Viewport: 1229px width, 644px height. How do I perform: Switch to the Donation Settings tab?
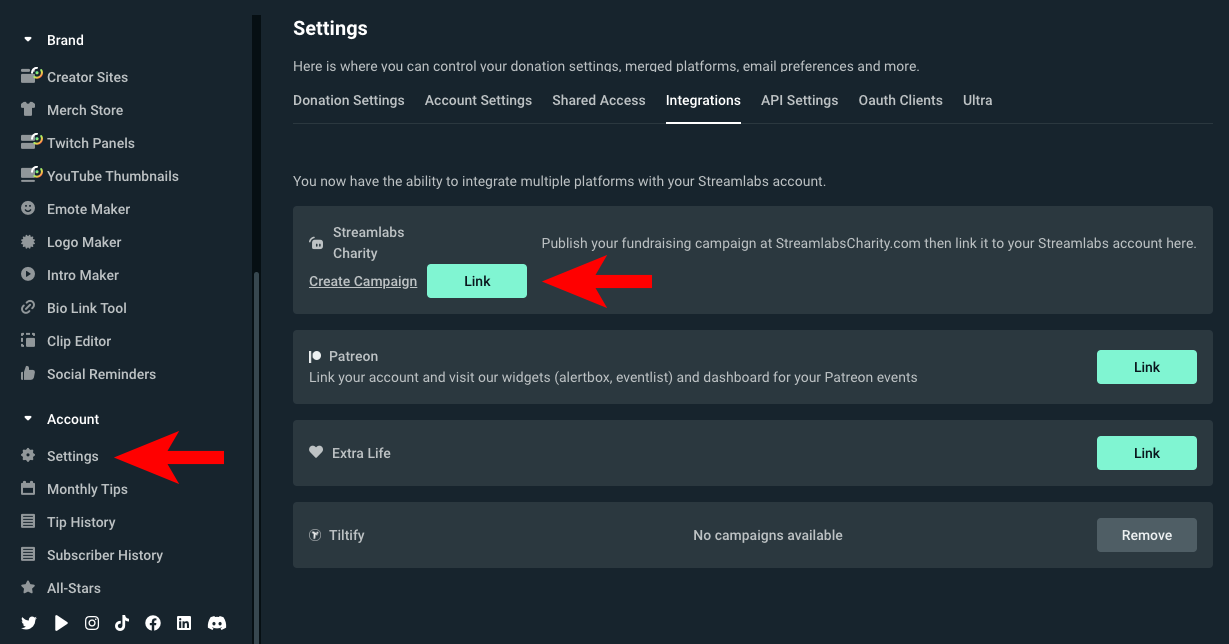pyautogui.click(x=348, y=100)
